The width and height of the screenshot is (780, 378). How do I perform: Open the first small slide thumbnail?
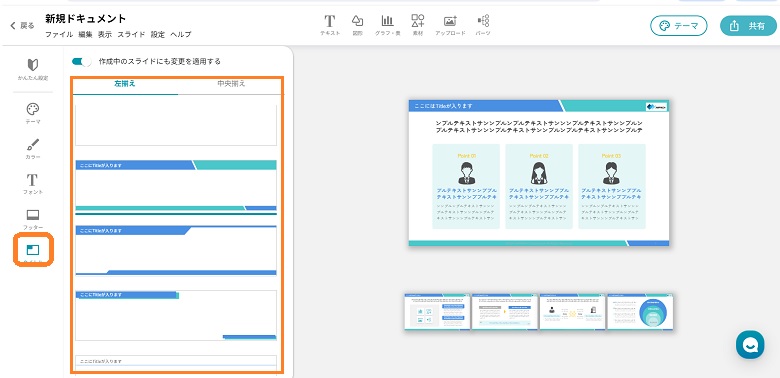click(437, 311)
